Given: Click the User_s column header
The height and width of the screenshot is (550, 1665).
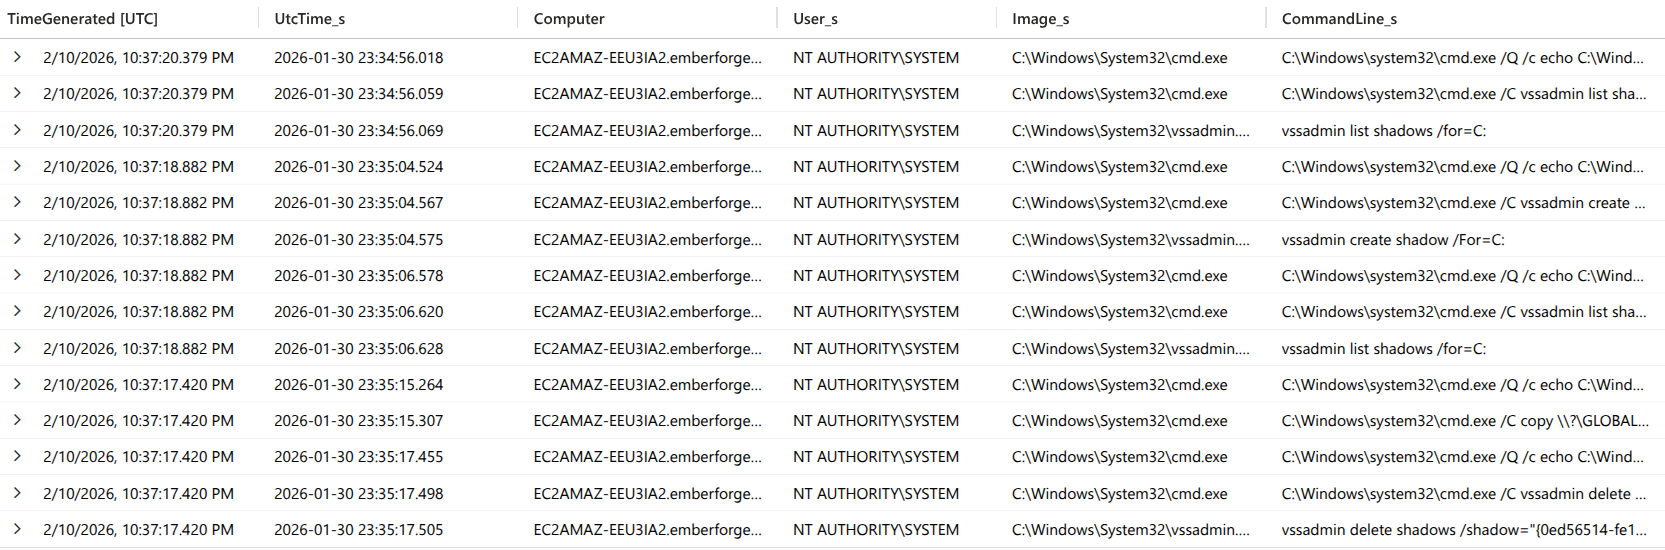Looking at the screenshot, I should (815, 19).
